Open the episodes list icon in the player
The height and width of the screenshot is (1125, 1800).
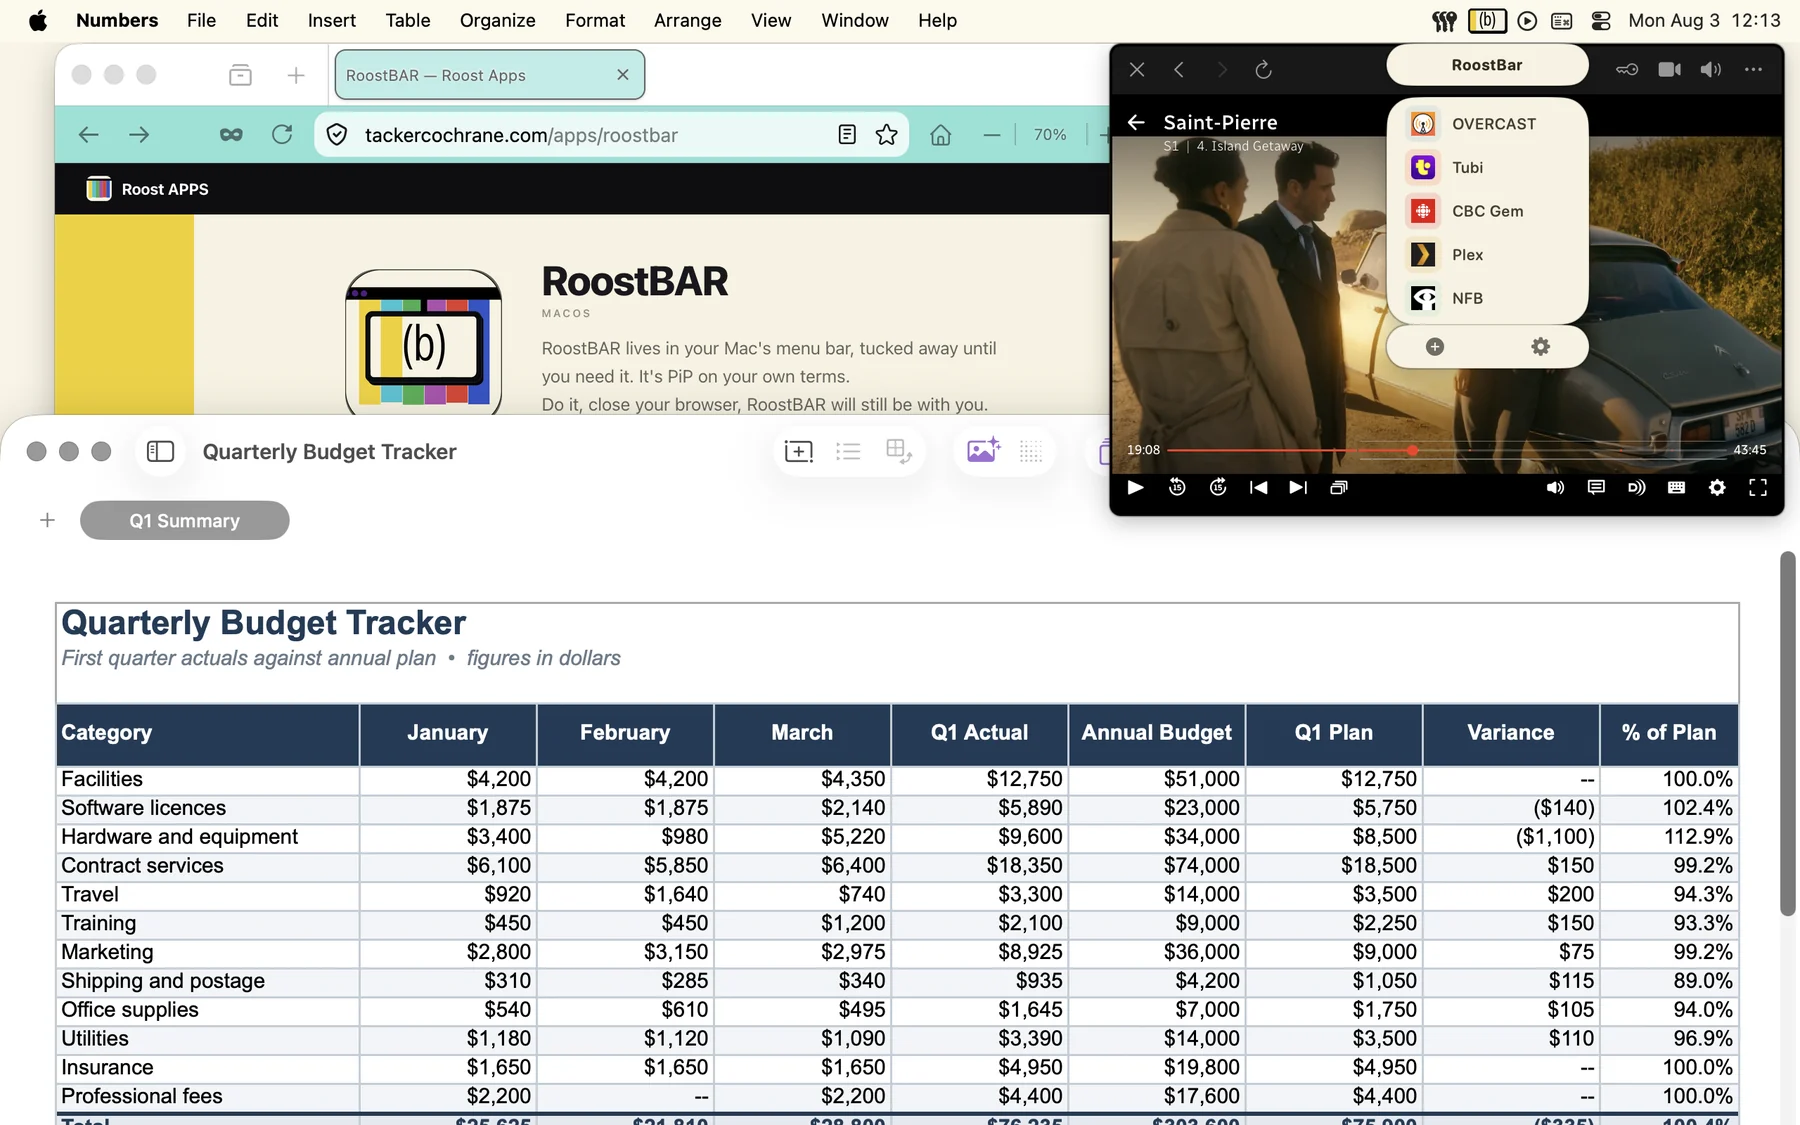click(1339, 487)
